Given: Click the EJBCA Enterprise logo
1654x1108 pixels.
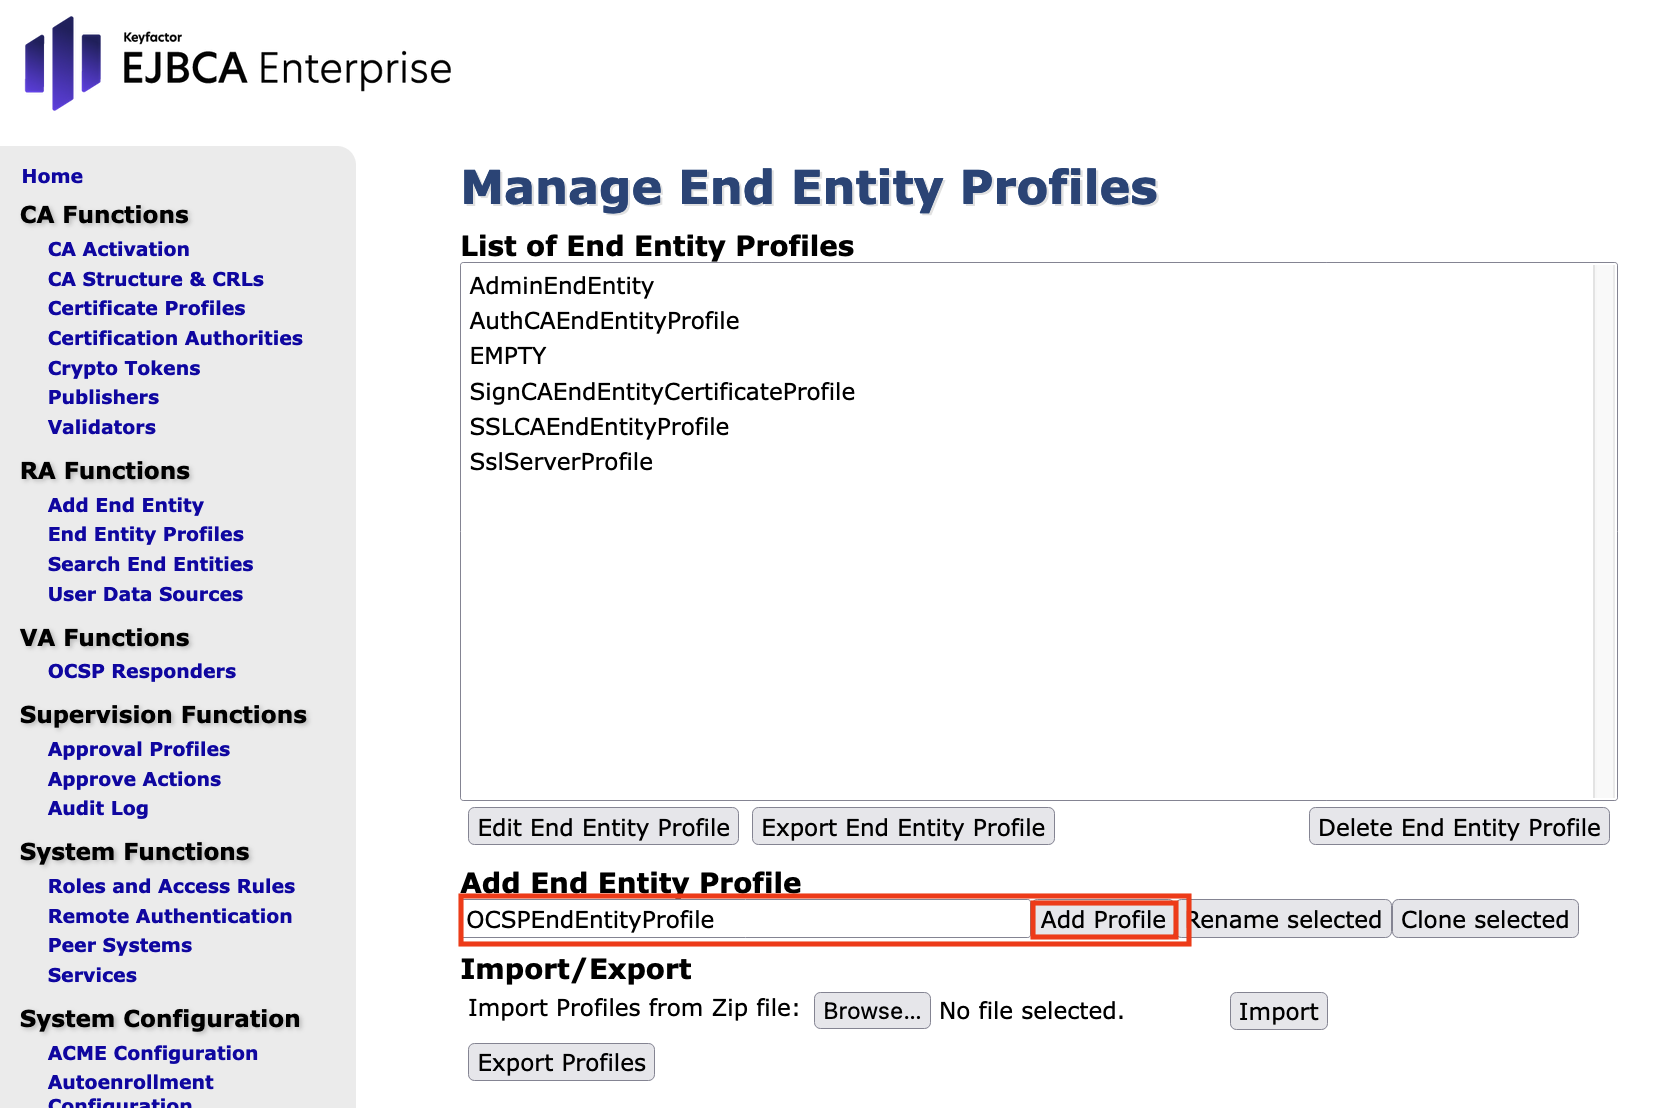Looking at the screenshot, I should point(237,64).
